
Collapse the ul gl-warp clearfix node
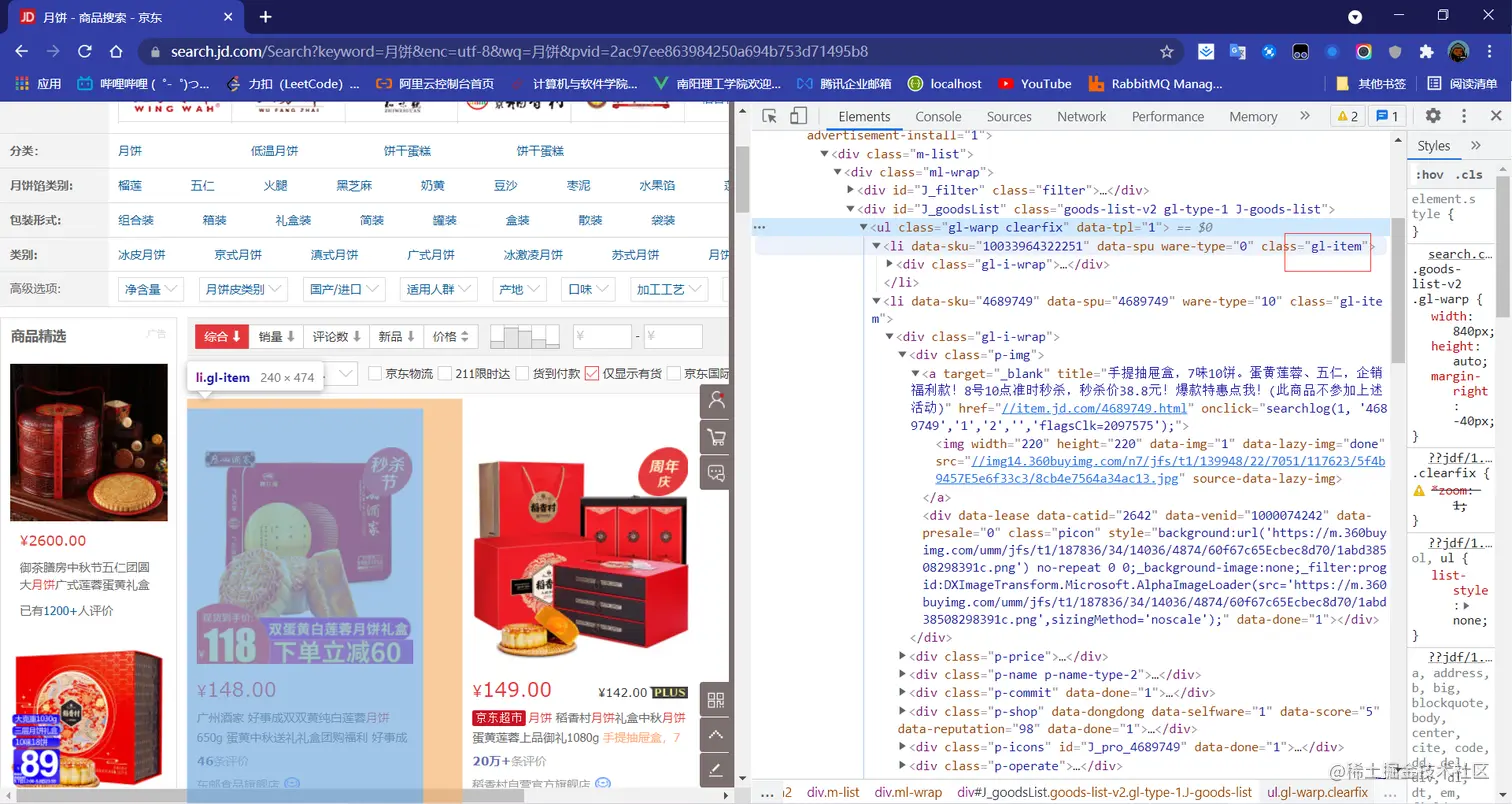(864, 227)
